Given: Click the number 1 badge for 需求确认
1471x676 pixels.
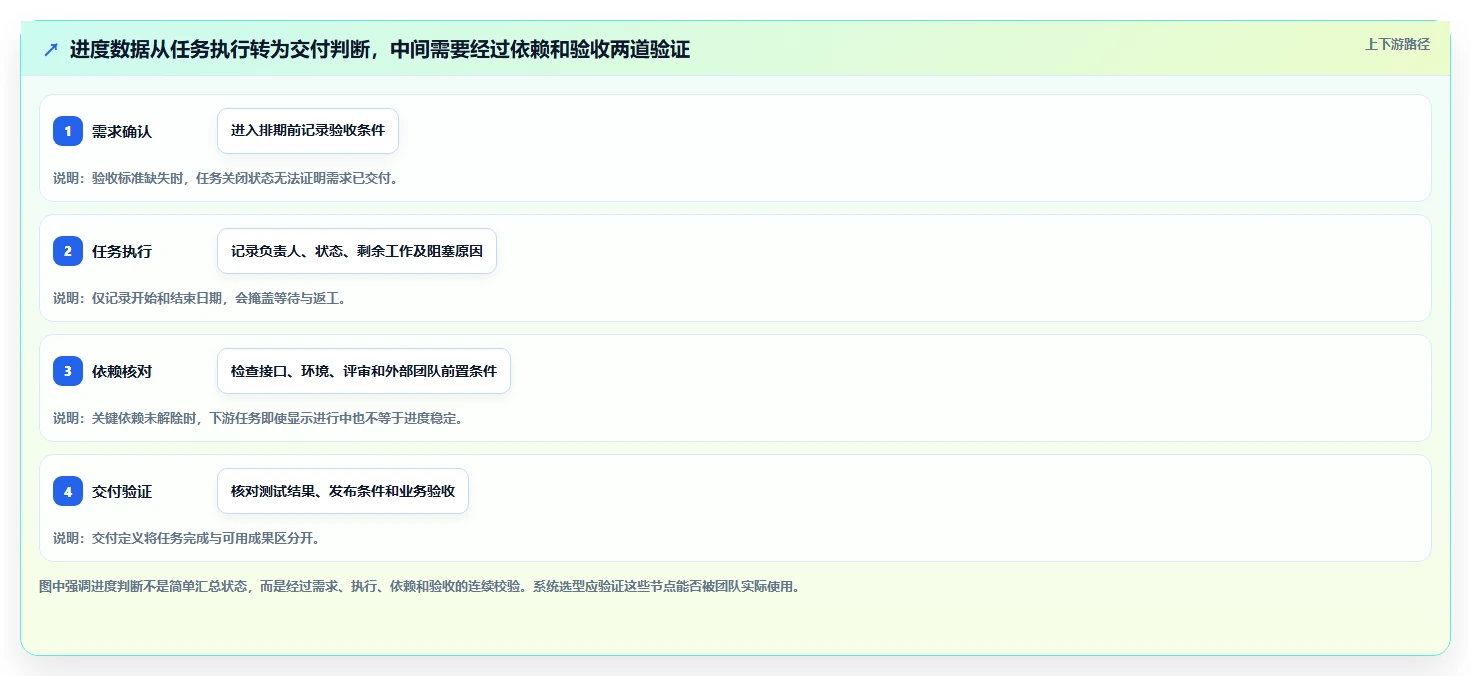Looking at the screenshot, I should tap(68, 131).
